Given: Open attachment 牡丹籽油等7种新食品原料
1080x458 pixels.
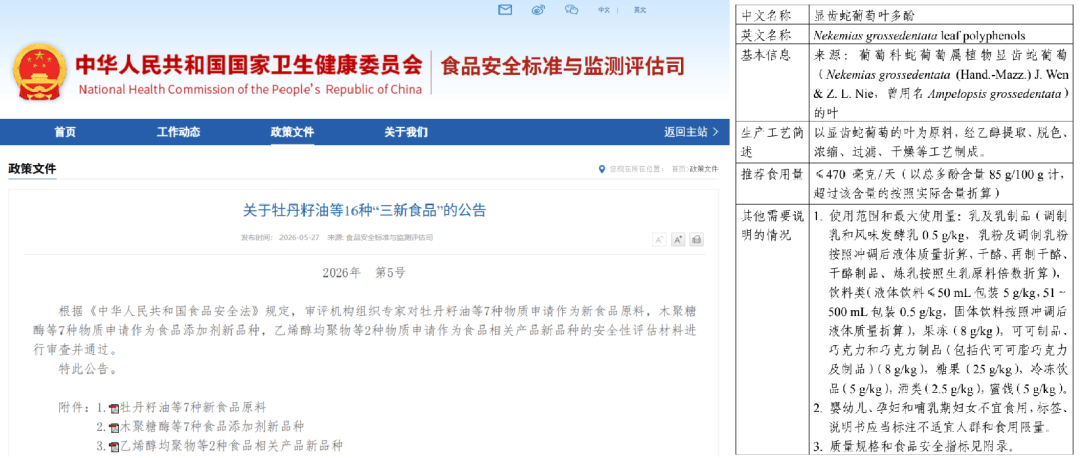Looking at the screenshot, I should pyautogui.click(x=193, y=407).
